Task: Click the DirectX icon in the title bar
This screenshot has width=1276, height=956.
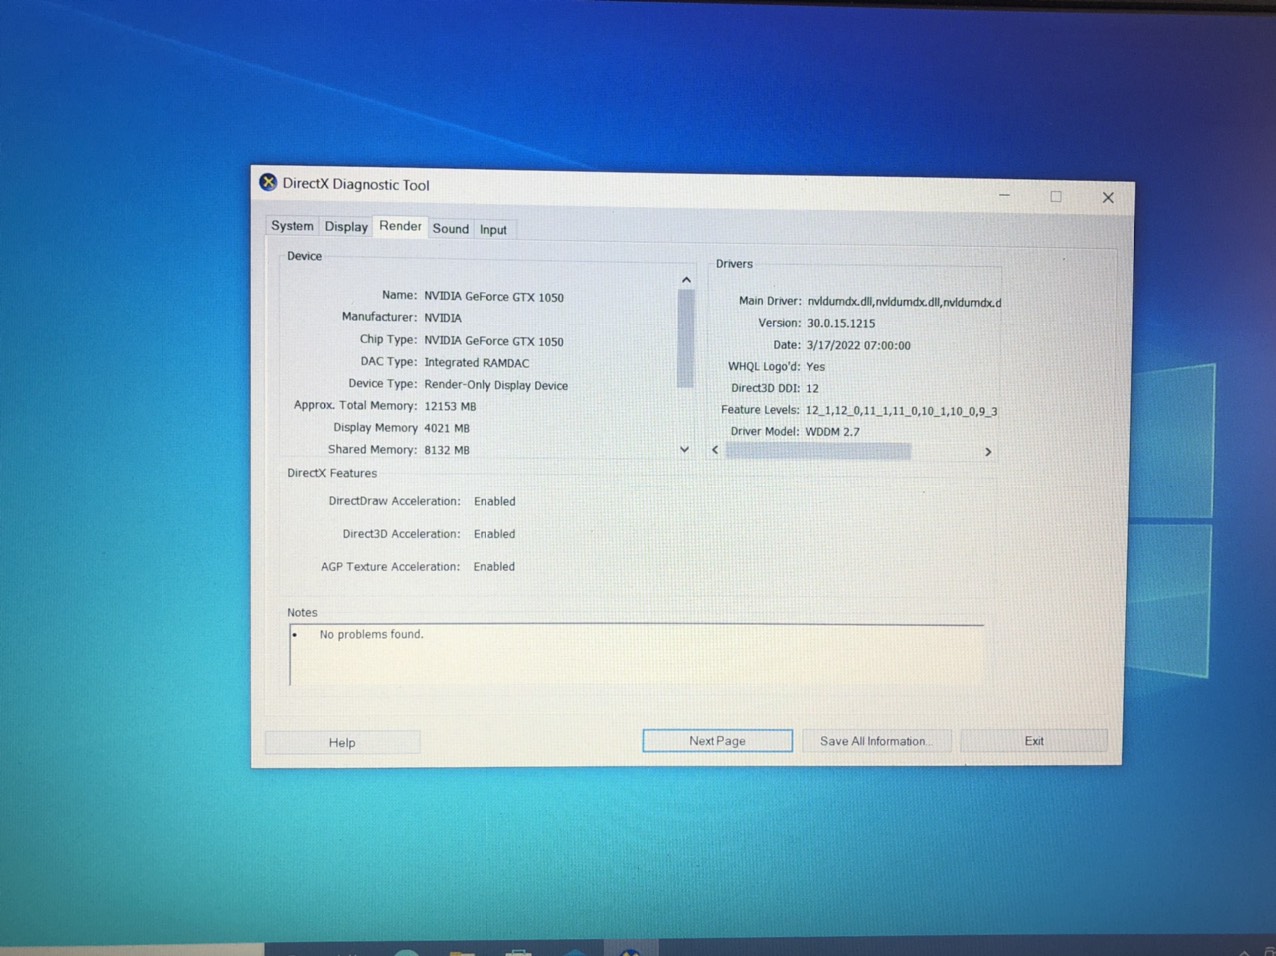Action: 268,182
